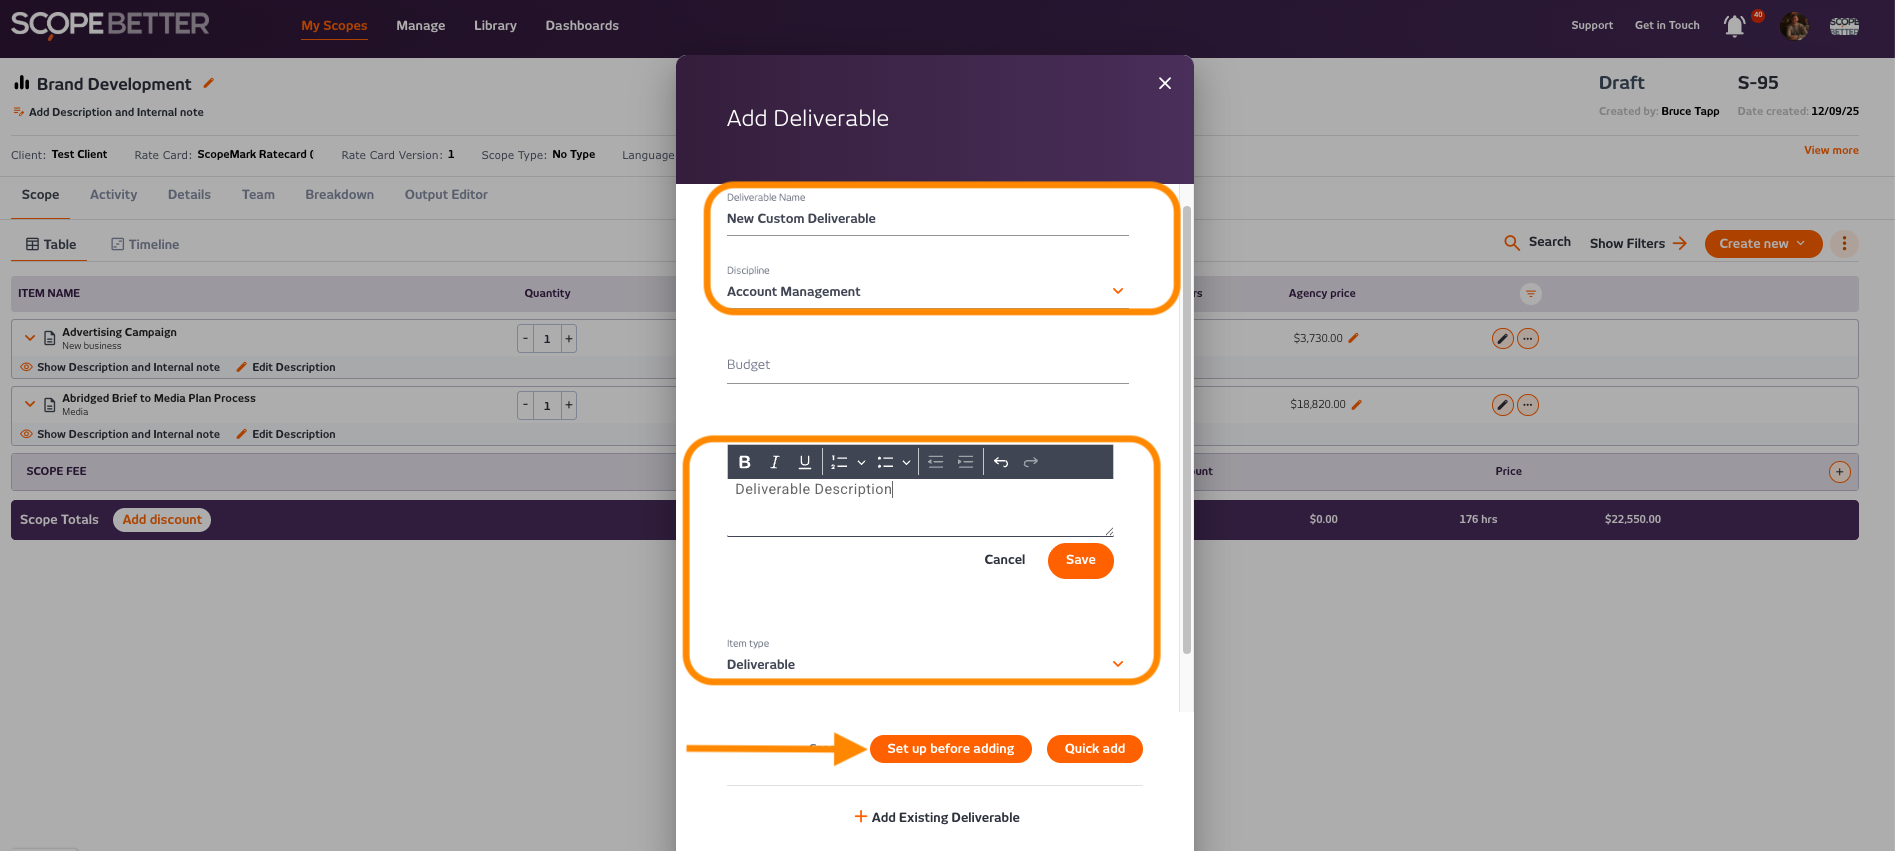Show description eye icon for Abridged Brief

(27, 434)
